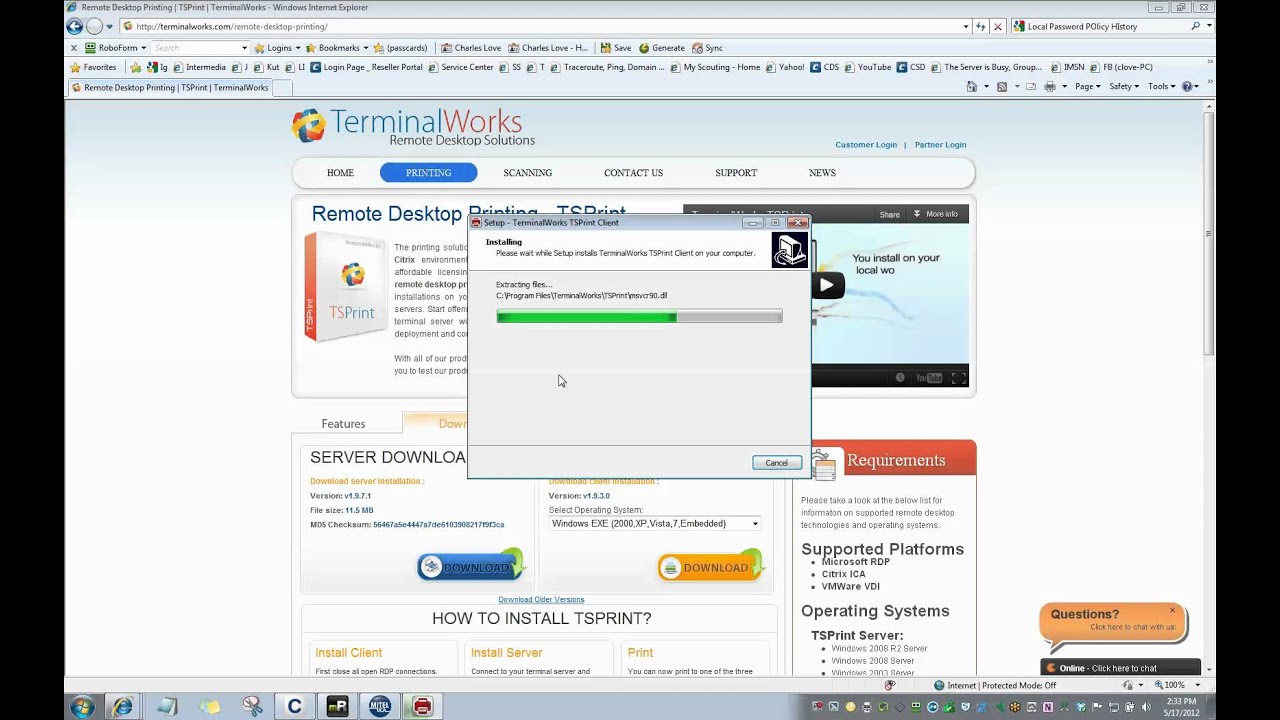Open the SCANNING navigation tab
Viewport: 1280px width, 720px height.
coord(527,173)
